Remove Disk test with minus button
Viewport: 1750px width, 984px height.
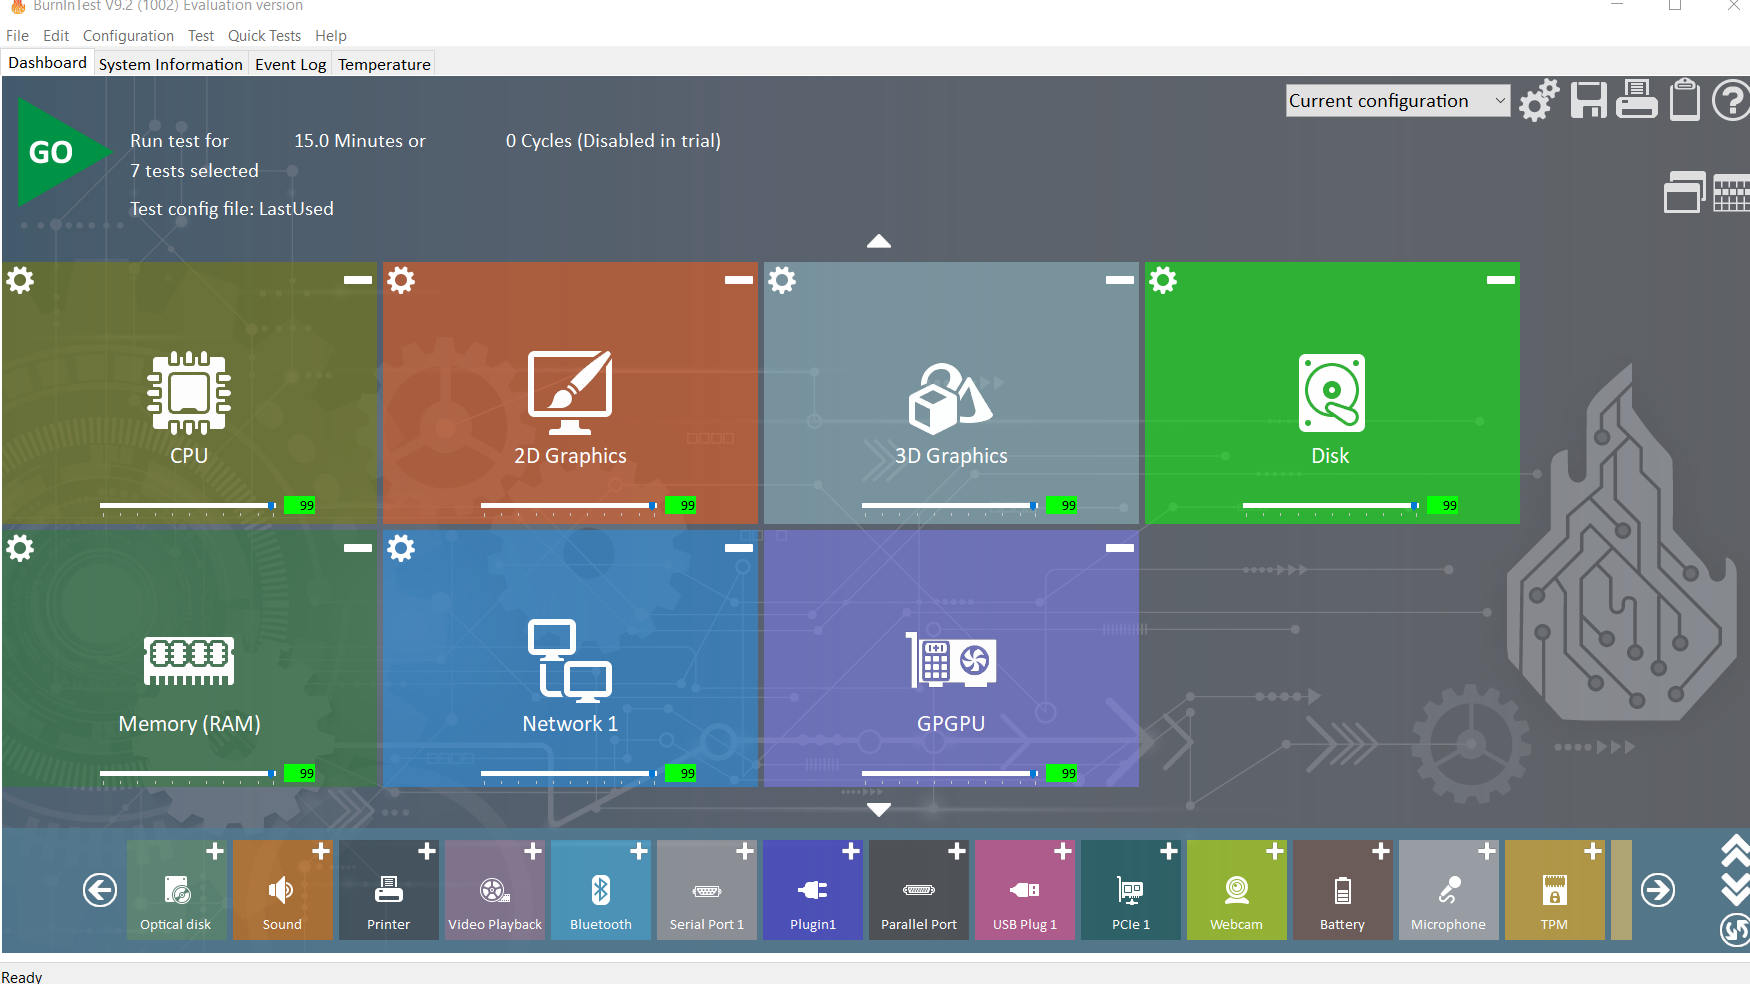[1500, 280]
